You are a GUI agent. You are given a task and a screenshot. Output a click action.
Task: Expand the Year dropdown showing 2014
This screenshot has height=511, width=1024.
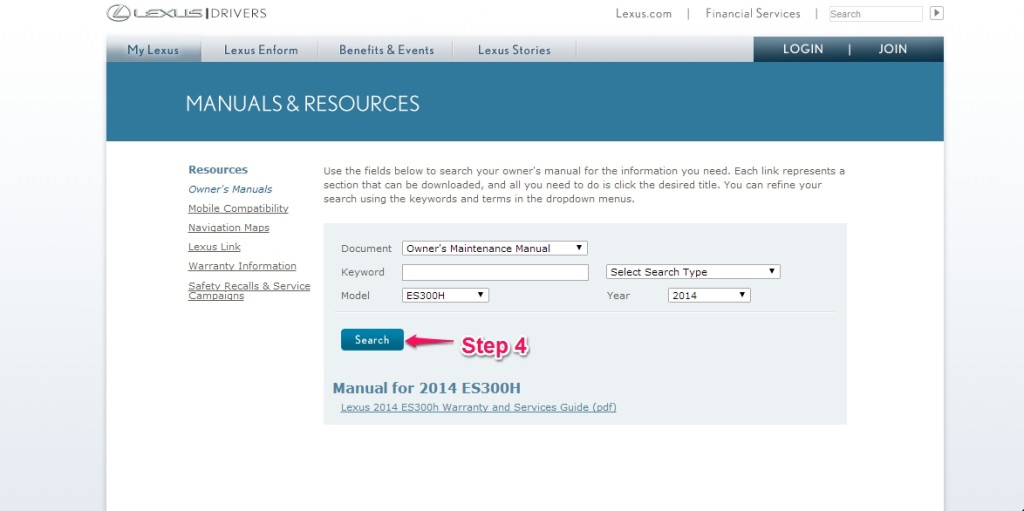pos(709,295)
